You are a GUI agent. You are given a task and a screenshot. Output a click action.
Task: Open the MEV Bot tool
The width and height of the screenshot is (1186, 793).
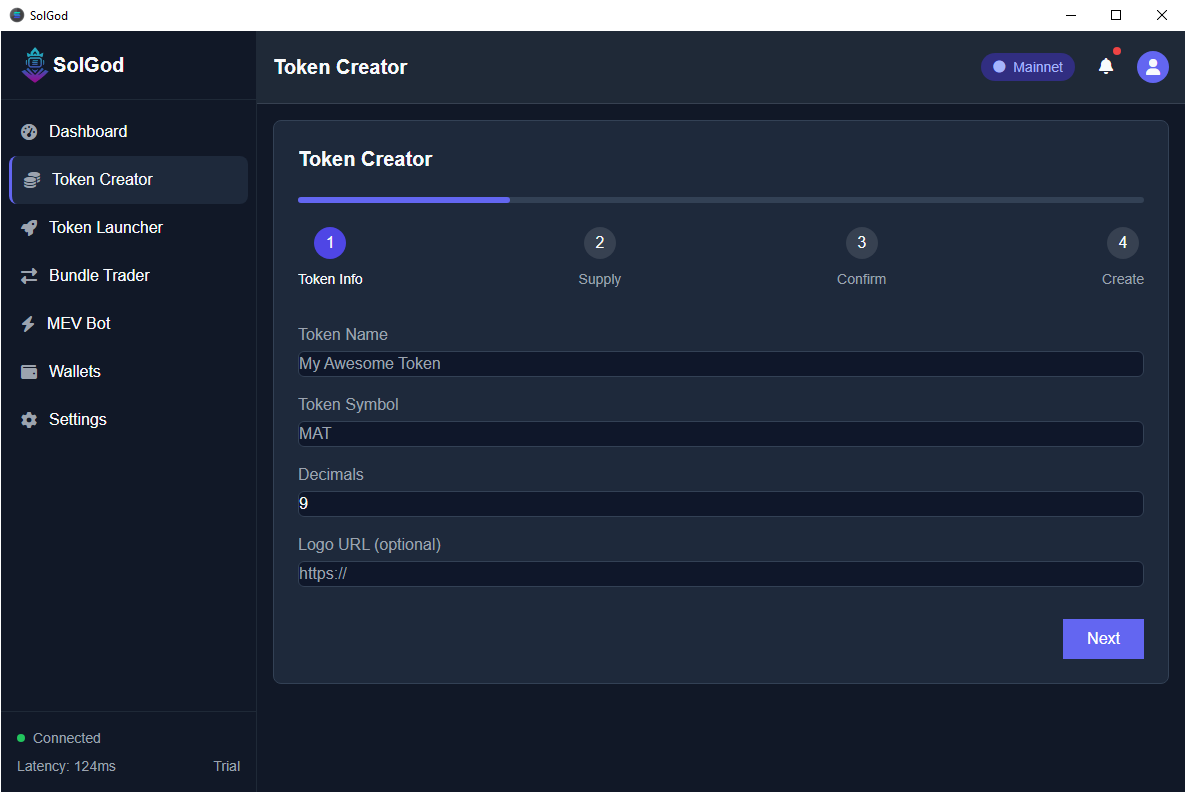point(29,323)
